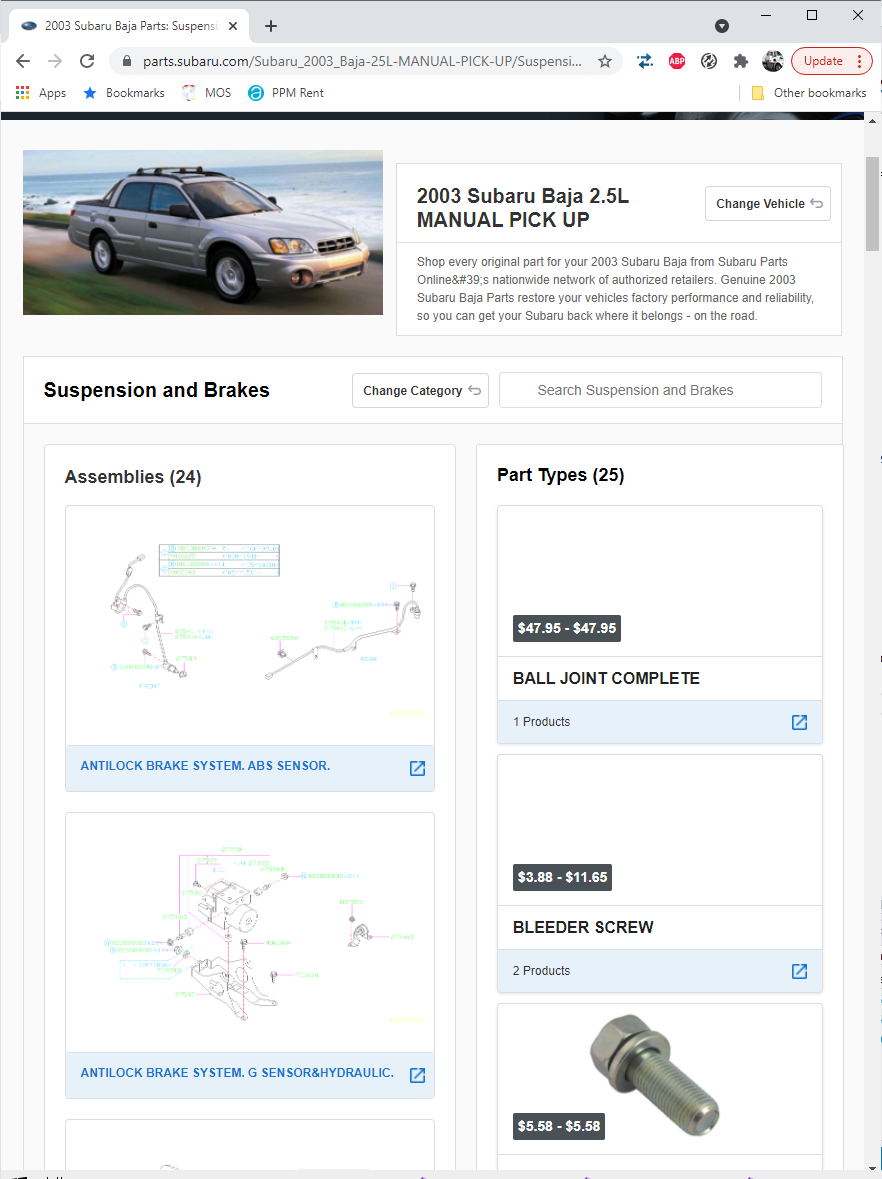Open a new browser tab
The height and width of the screenshot is (1179, 882).
click(x=271, y=26)
